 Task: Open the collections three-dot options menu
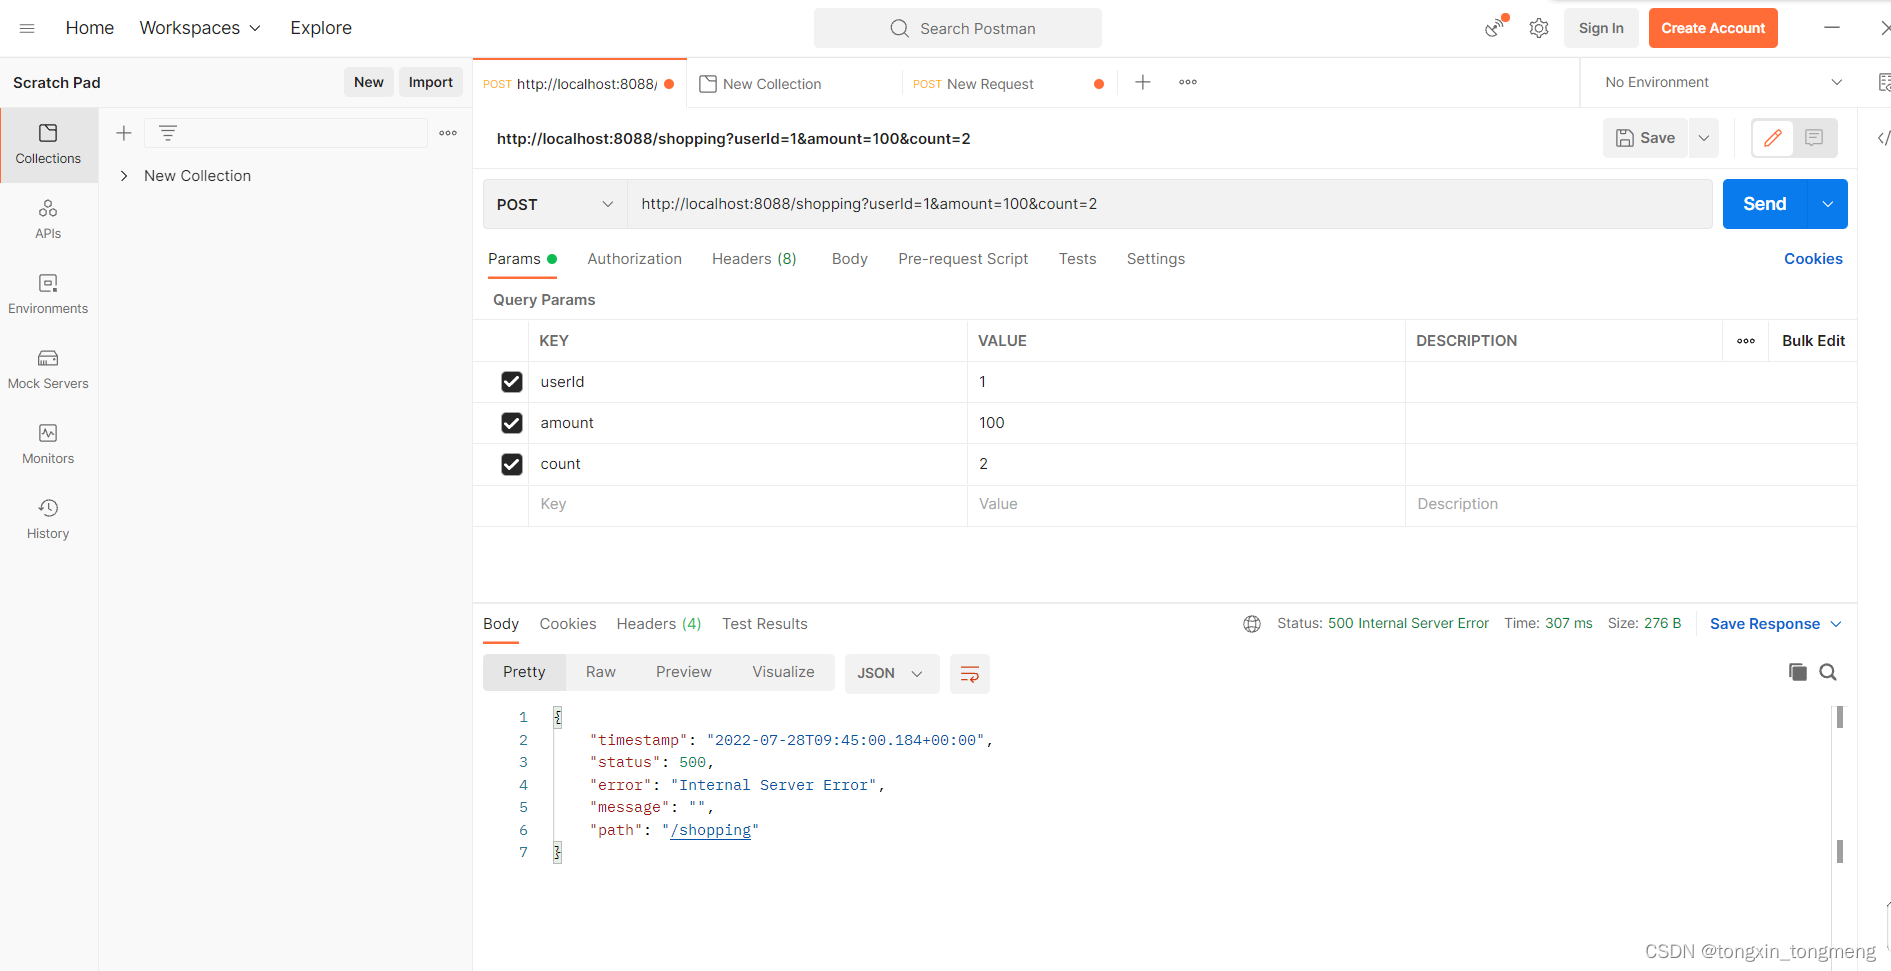tap(448, 133)
